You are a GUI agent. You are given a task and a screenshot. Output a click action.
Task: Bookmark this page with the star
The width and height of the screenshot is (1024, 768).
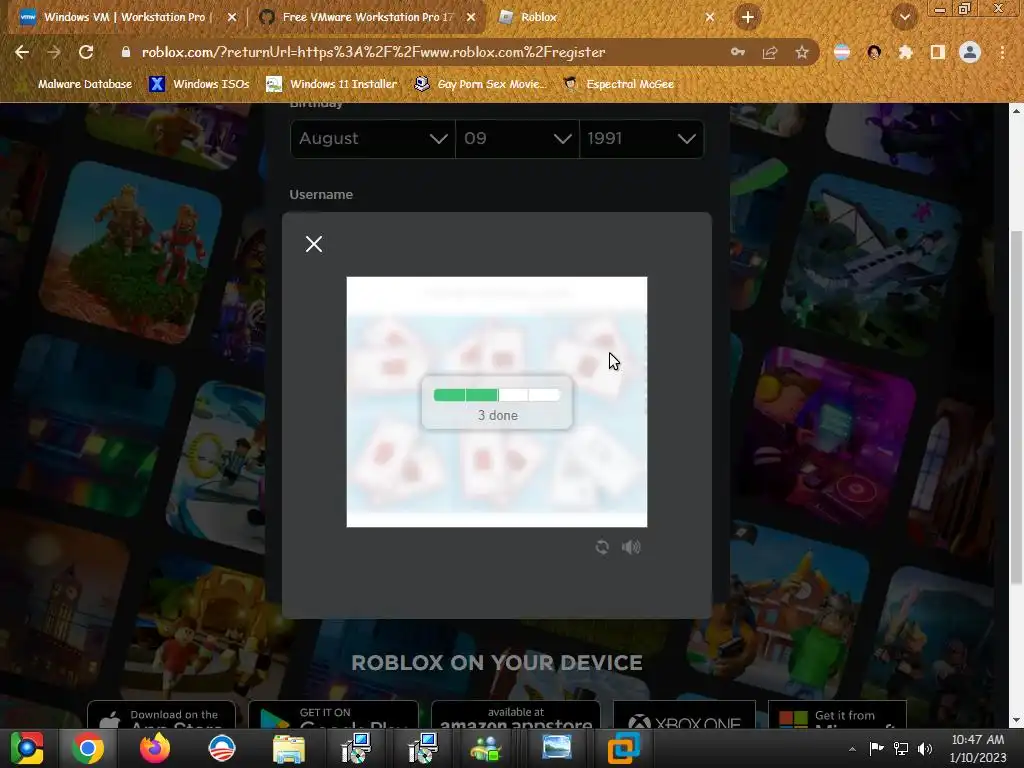click(x=802, y=52)
